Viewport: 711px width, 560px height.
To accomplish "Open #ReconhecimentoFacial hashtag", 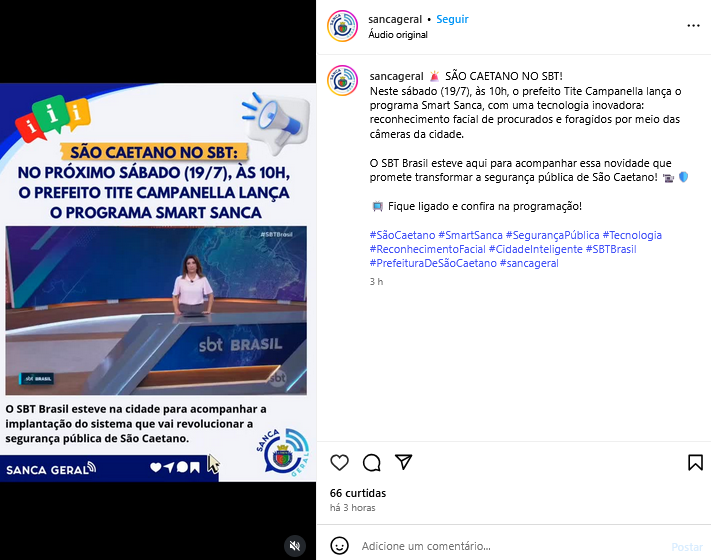I will pos(427,249).
